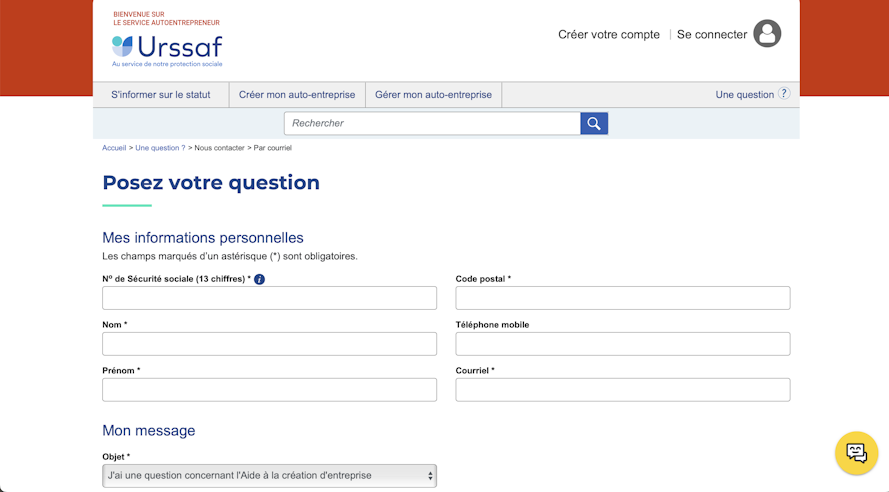
Task: Click Se connecter link
Action: point(712,35)
